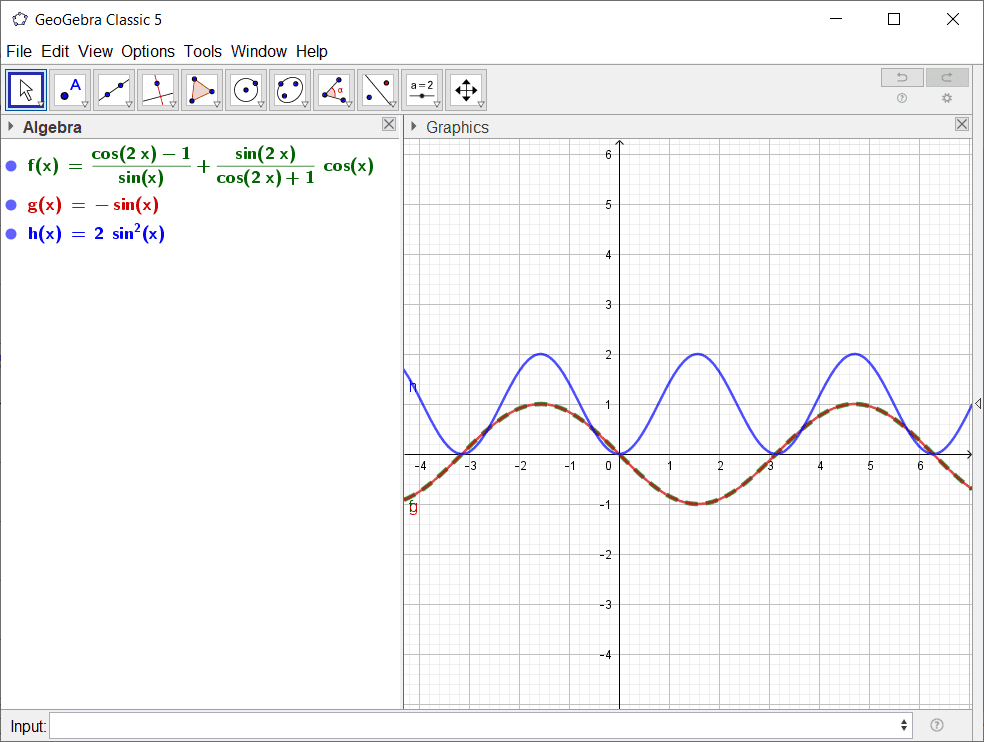Select the Ellipse conic tool
This screenshot has width=984, height=742.
[290, 90]
